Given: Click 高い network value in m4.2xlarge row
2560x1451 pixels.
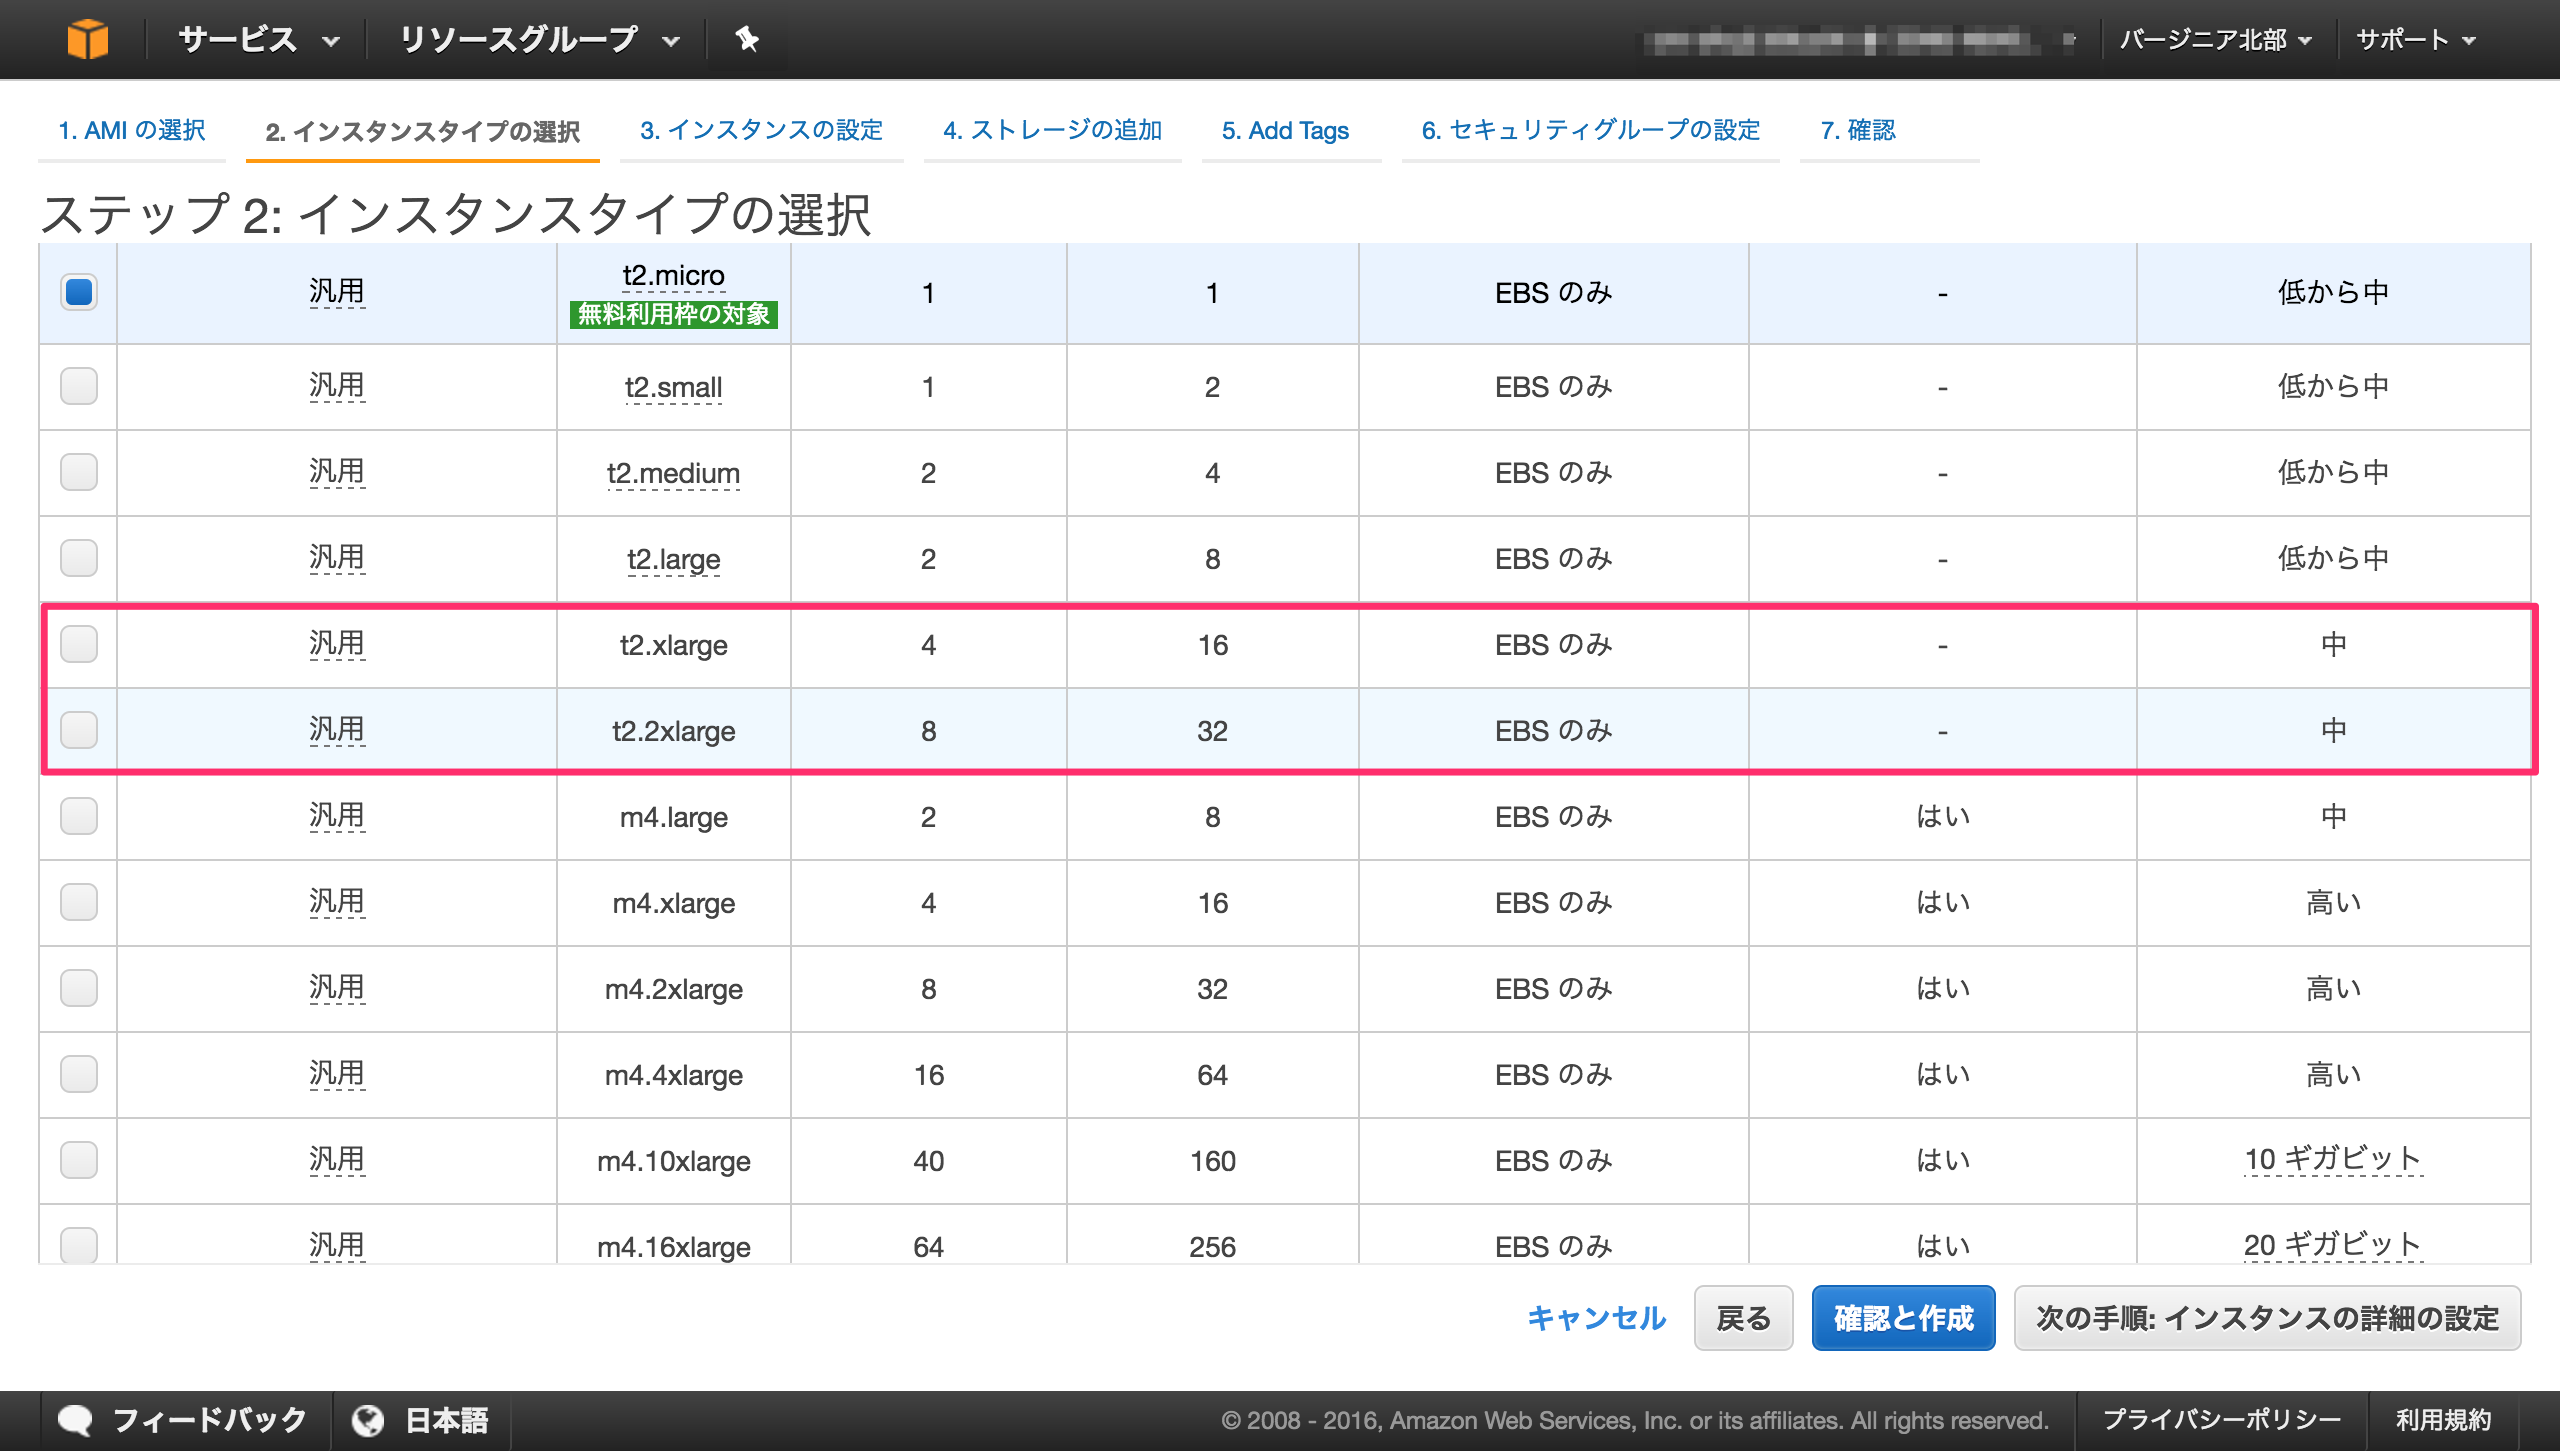Looking at the screenshot, I should coord(2333,989).
